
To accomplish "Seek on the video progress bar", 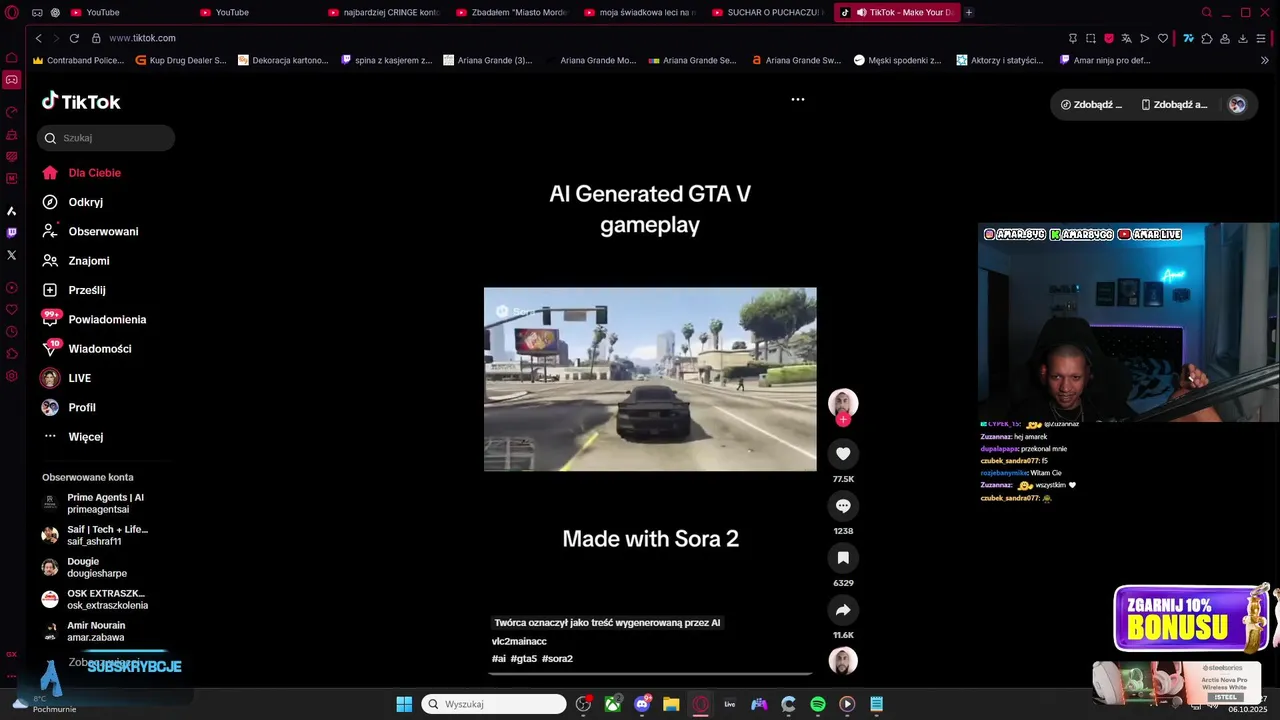I will click(x=650, y=673).
